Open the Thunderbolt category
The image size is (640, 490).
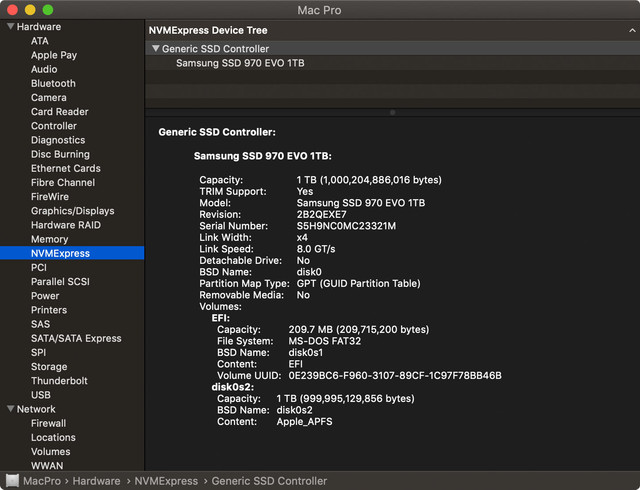pos(59,381)
